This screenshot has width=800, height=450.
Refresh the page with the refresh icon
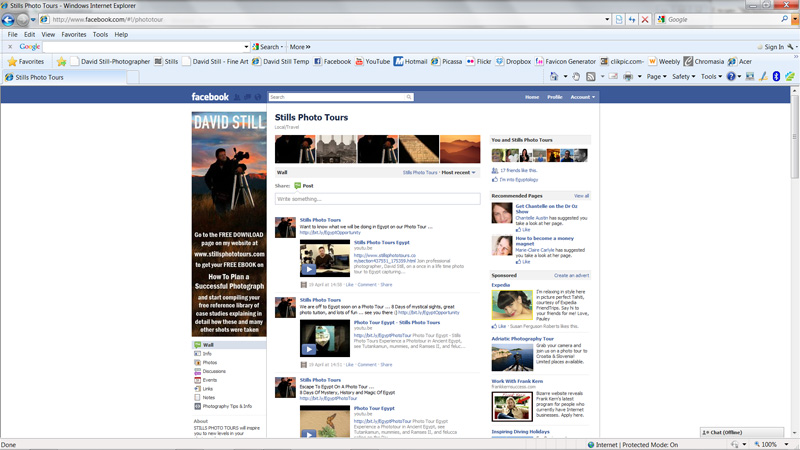pyautogui.click(x=632, y=19)
